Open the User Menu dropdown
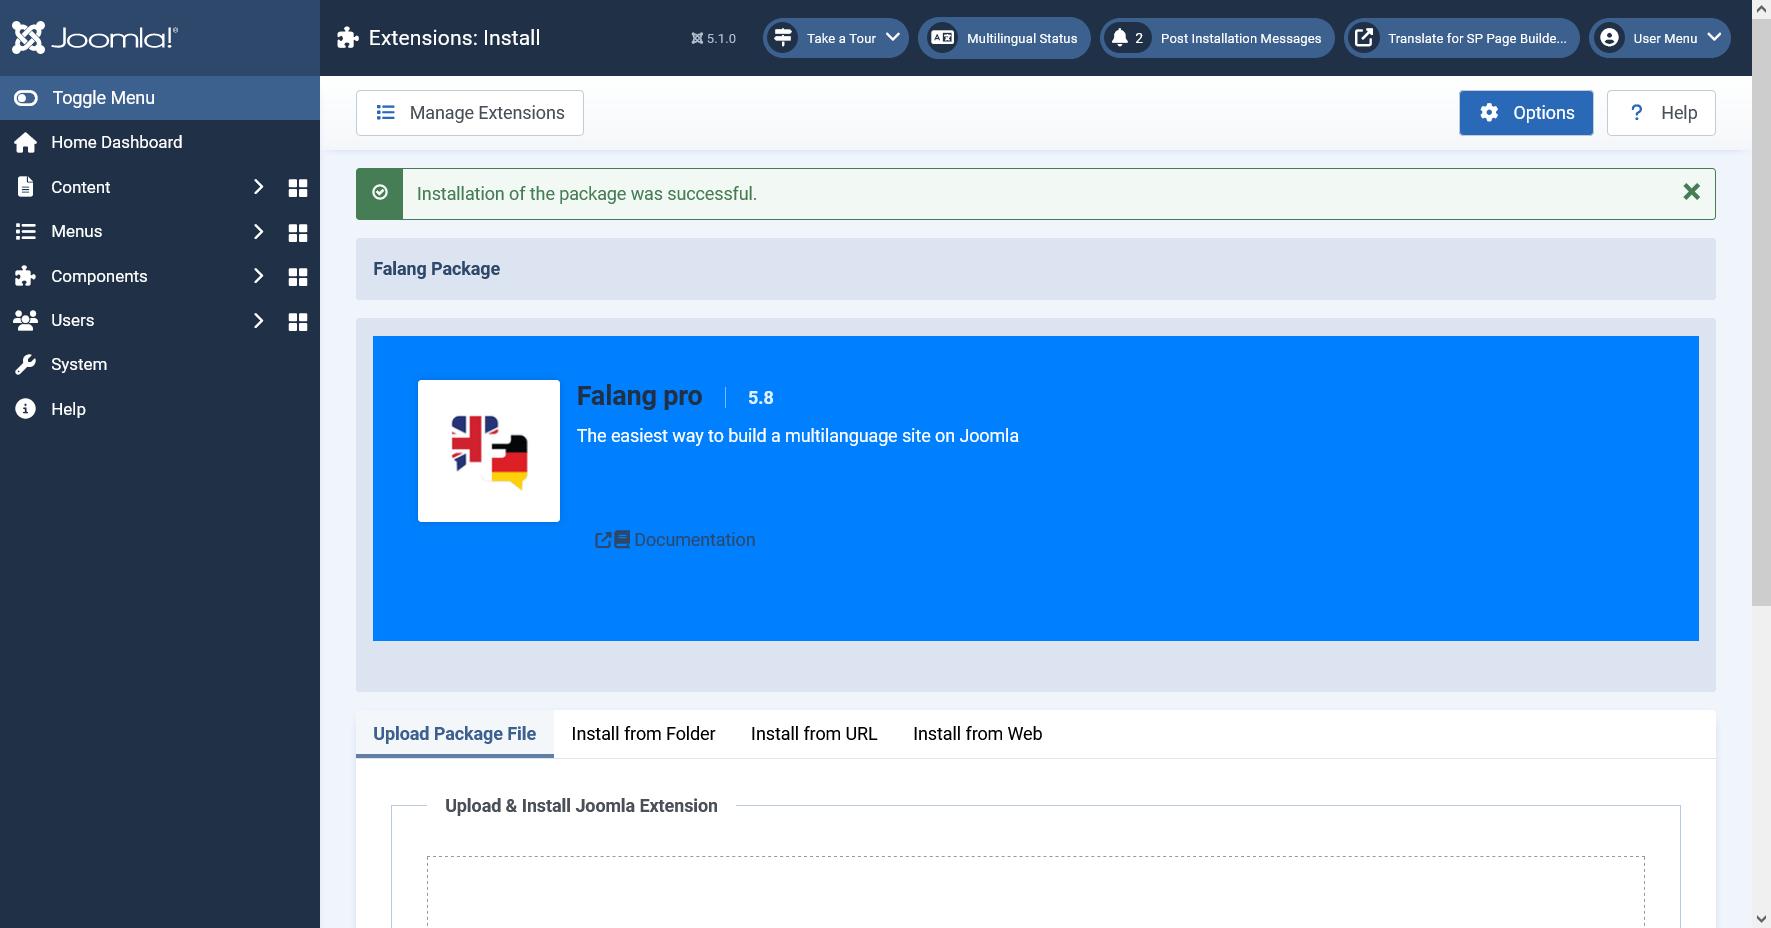This screenshot has width=1771, height=928. tap(1660, 38)
